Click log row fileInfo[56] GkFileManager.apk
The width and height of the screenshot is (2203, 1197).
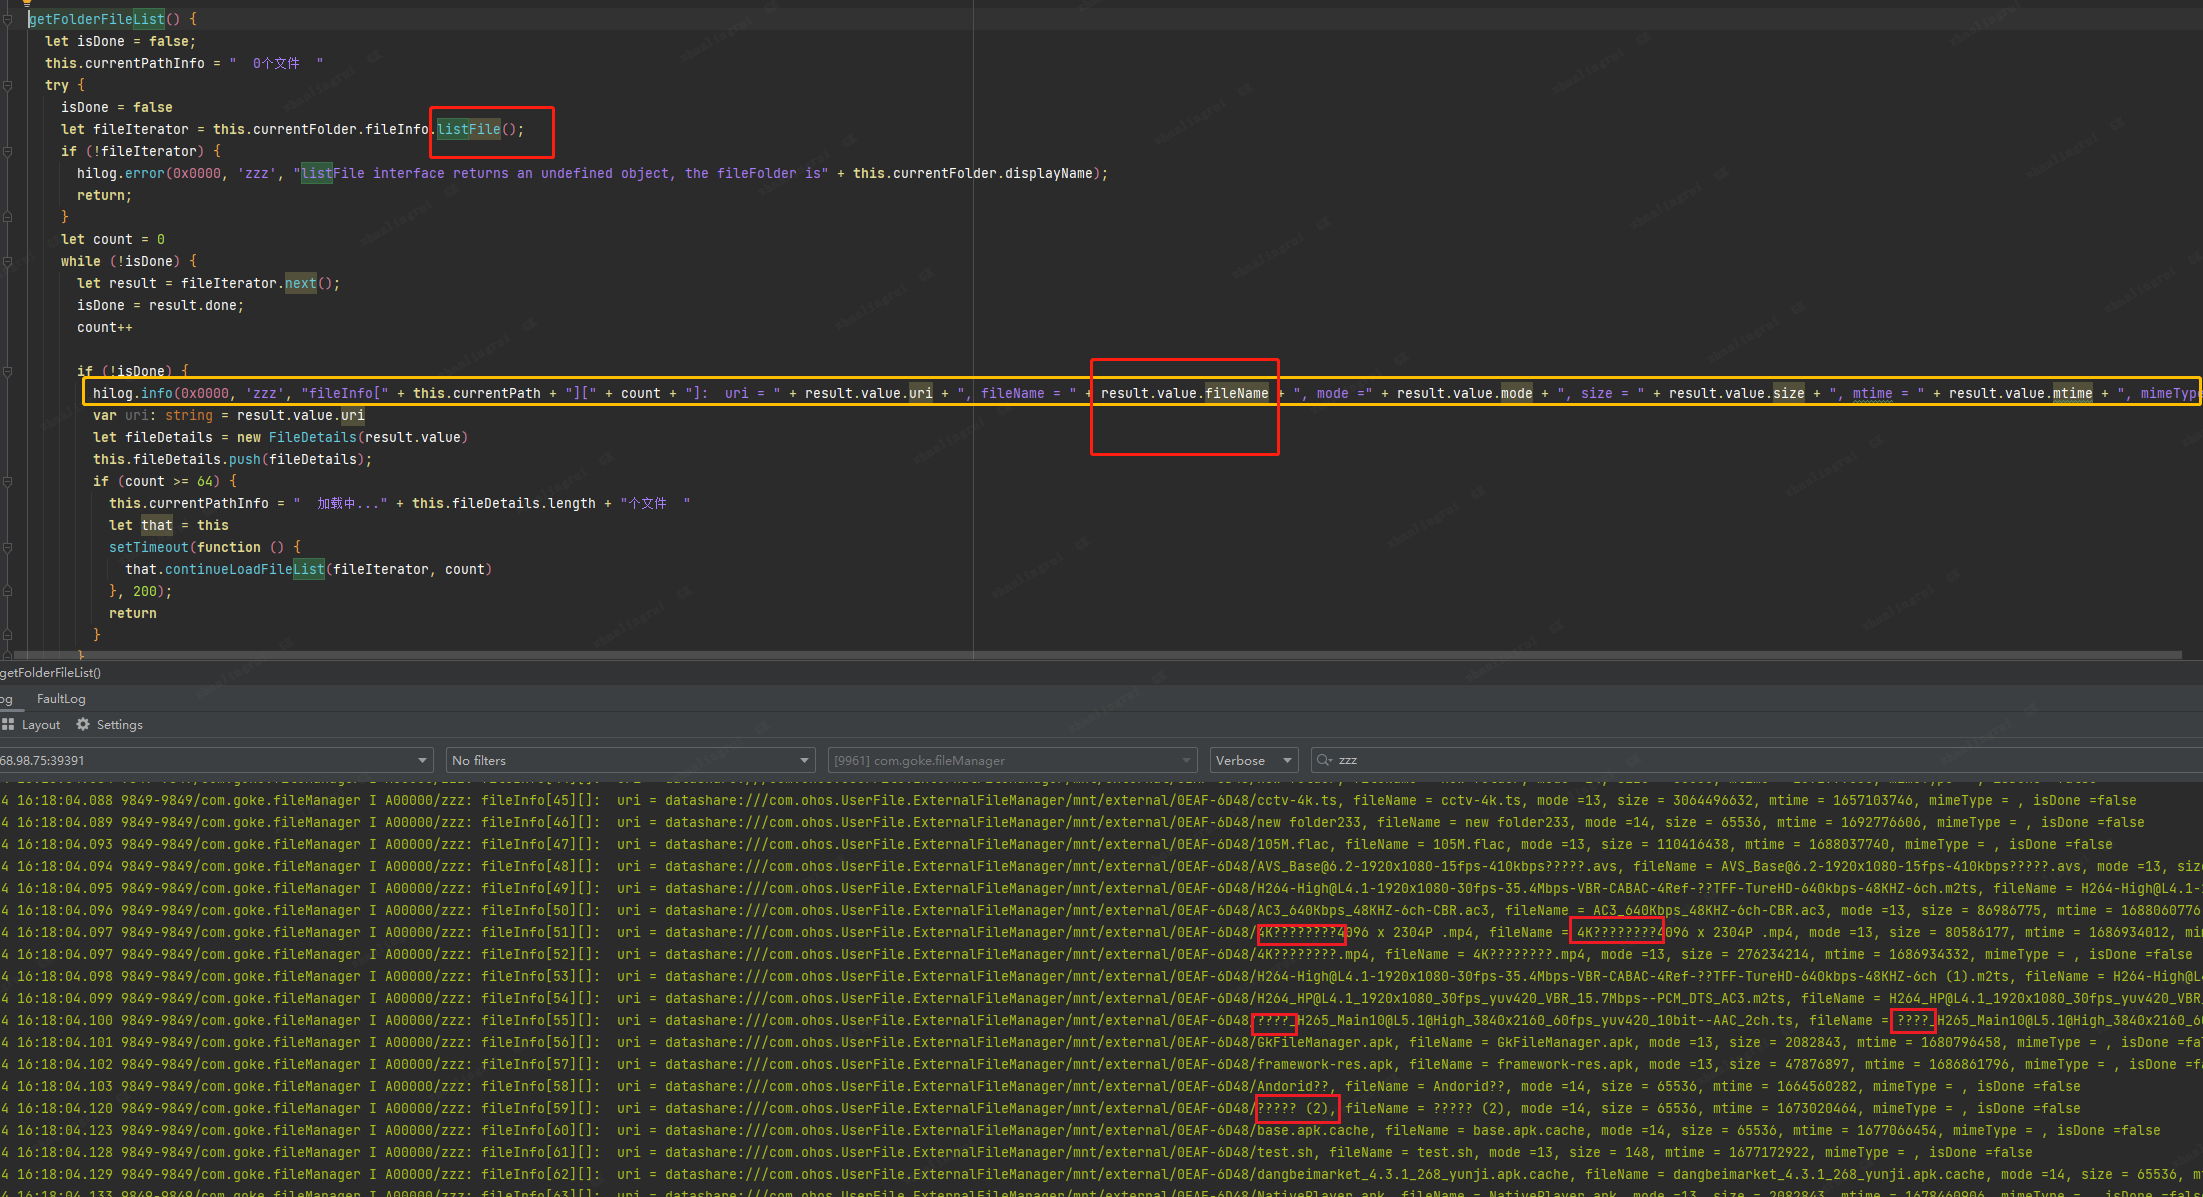pyautogui.click(x=1101, y=1042)
